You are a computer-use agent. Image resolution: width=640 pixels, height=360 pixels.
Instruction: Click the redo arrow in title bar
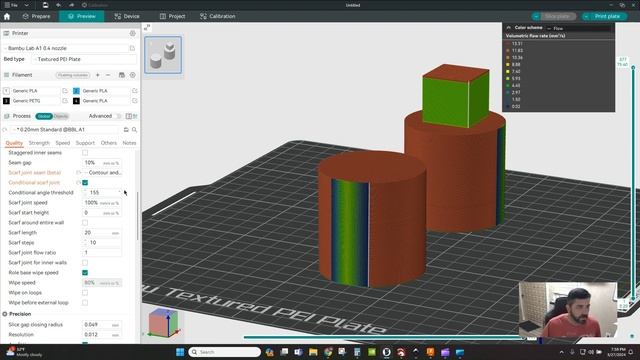tap(71, 5)
